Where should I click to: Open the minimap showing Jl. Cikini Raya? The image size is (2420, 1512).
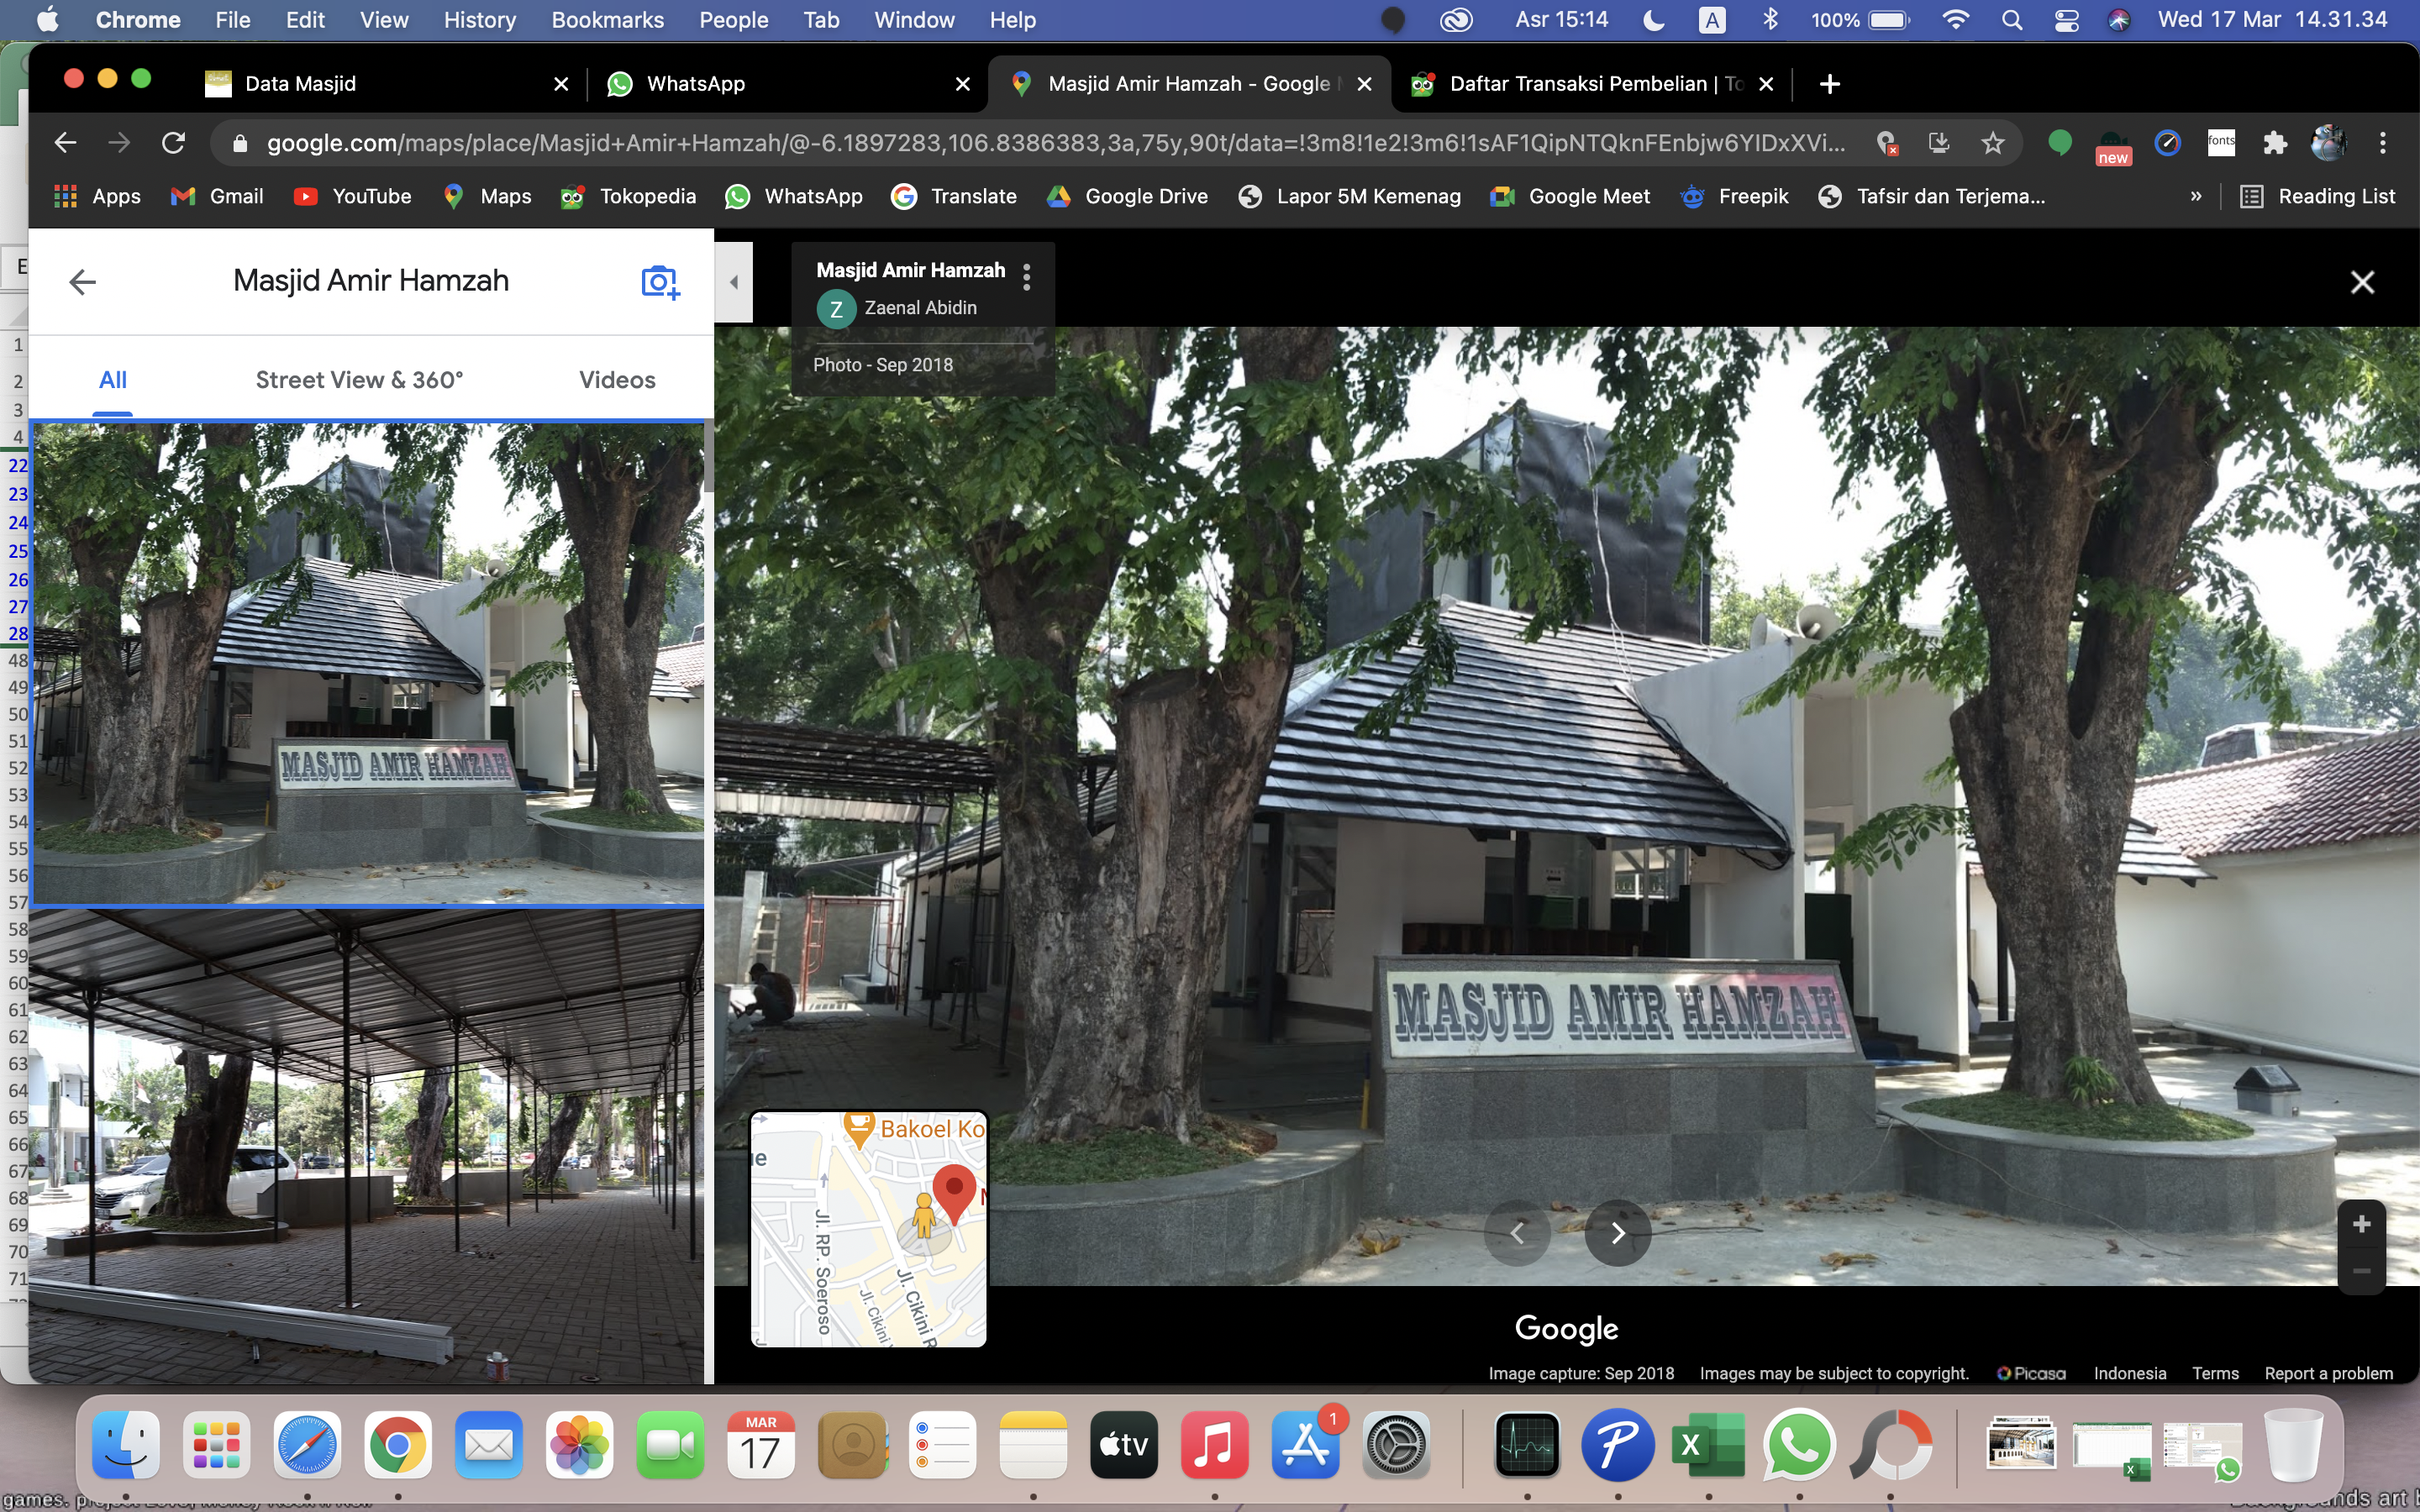coord(868,1229)
